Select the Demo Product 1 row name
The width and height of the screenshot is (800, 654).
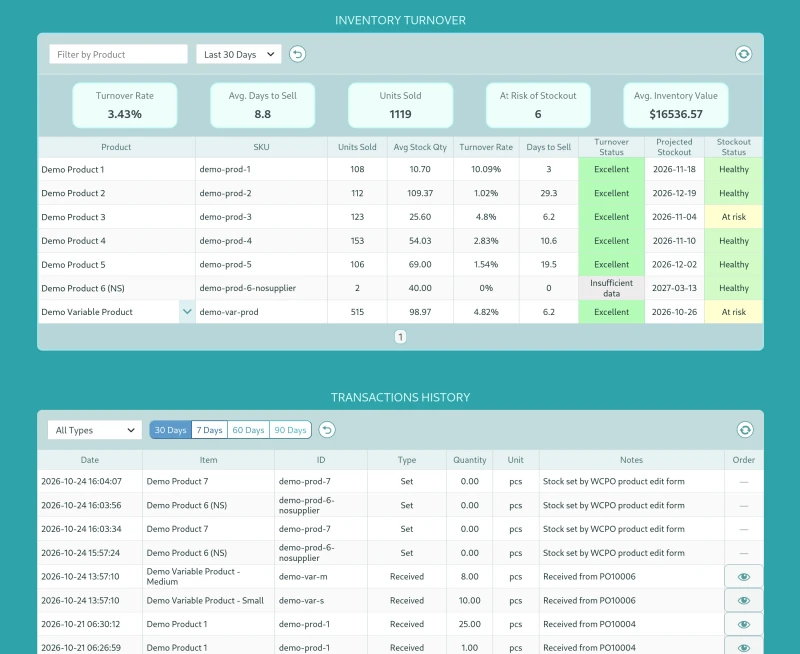click(72, 169)
